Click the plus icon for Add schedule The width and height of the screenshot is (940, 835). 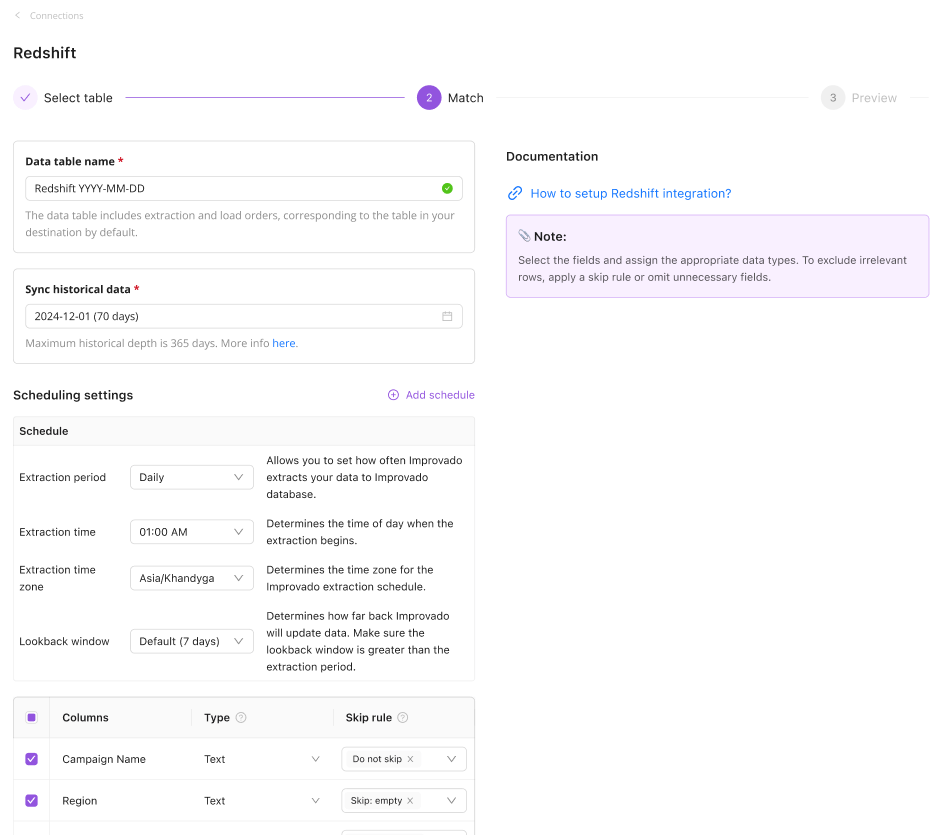coord(393,395)
